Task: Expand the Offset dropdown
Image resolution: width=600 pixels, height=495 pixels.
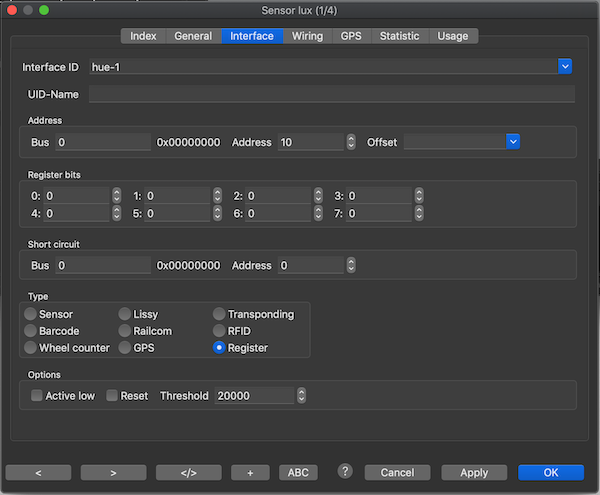Action: click(513, 142)
